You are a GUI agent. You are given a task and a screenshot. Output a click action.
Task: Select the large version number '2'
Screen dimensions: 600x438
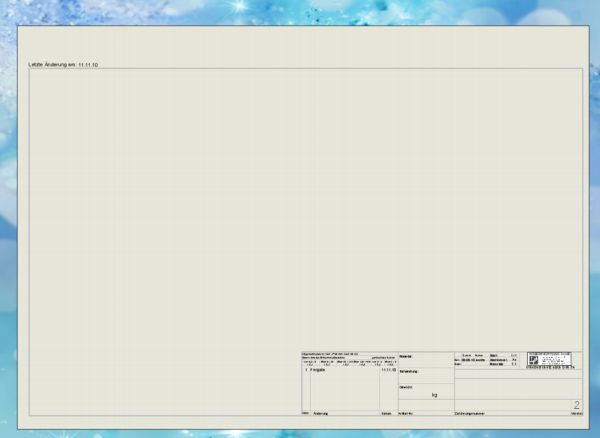tap(577, 405)
